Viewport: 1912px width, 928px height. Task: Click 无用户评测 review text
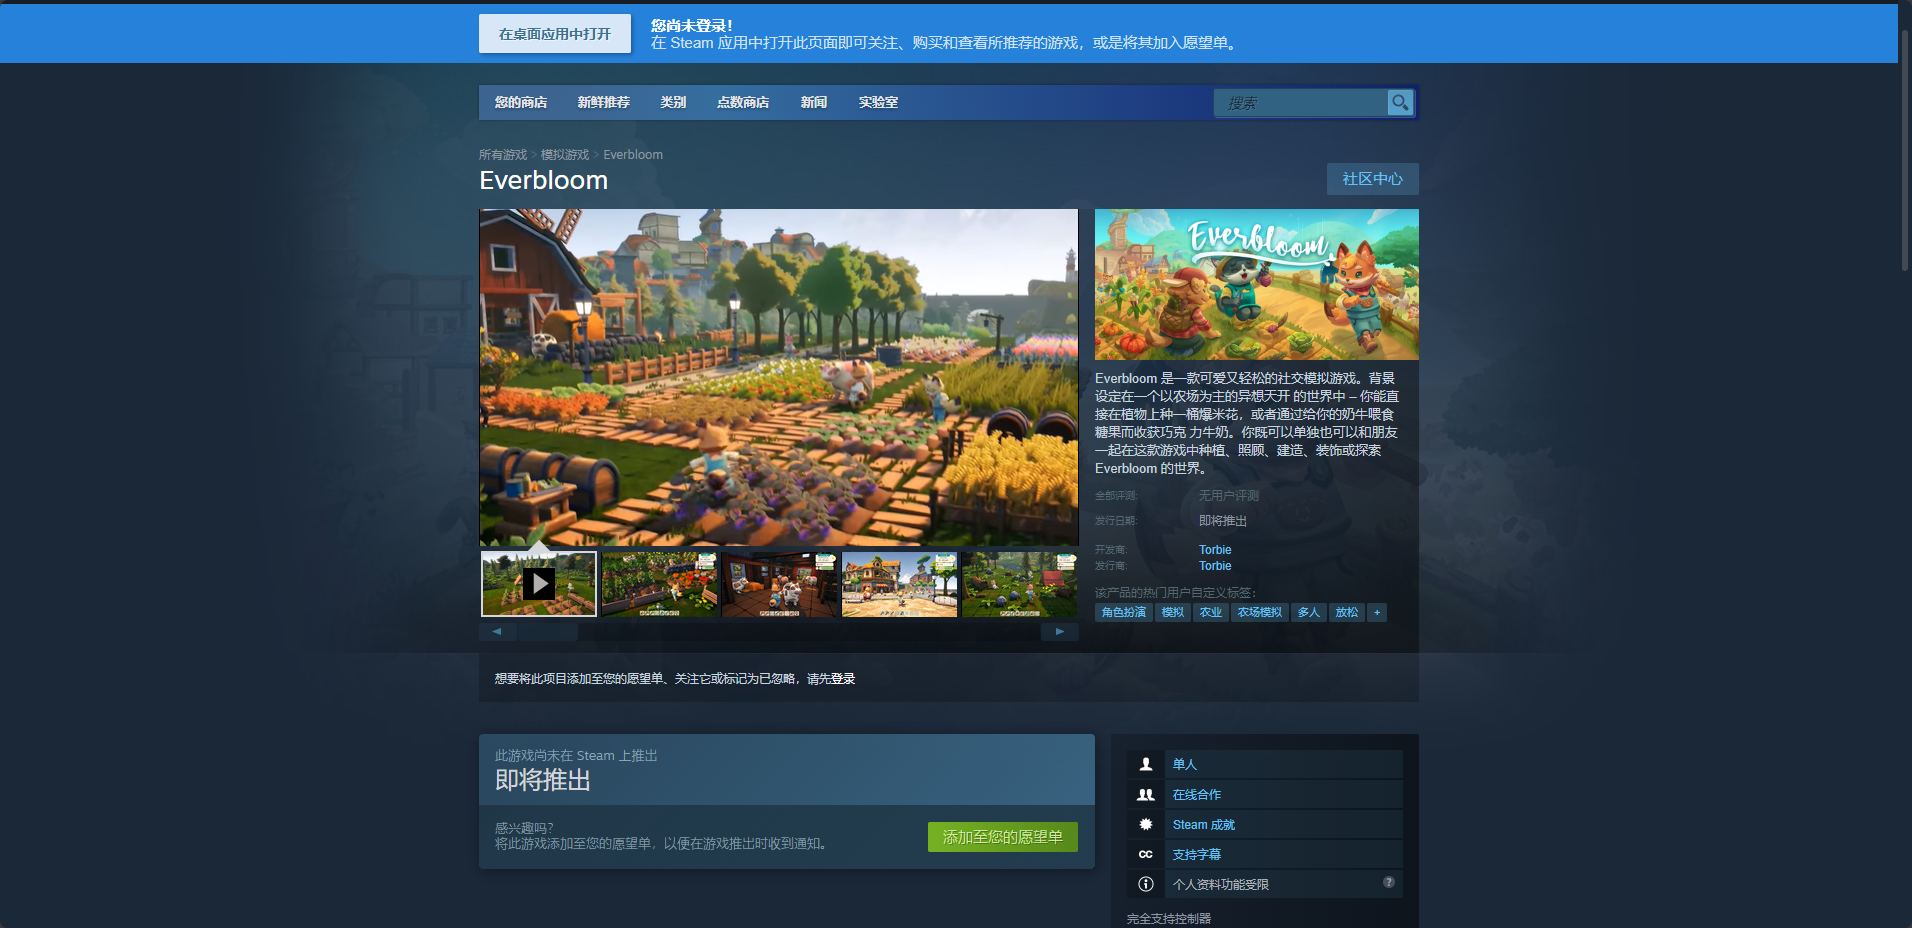(x=1229, y=496)
